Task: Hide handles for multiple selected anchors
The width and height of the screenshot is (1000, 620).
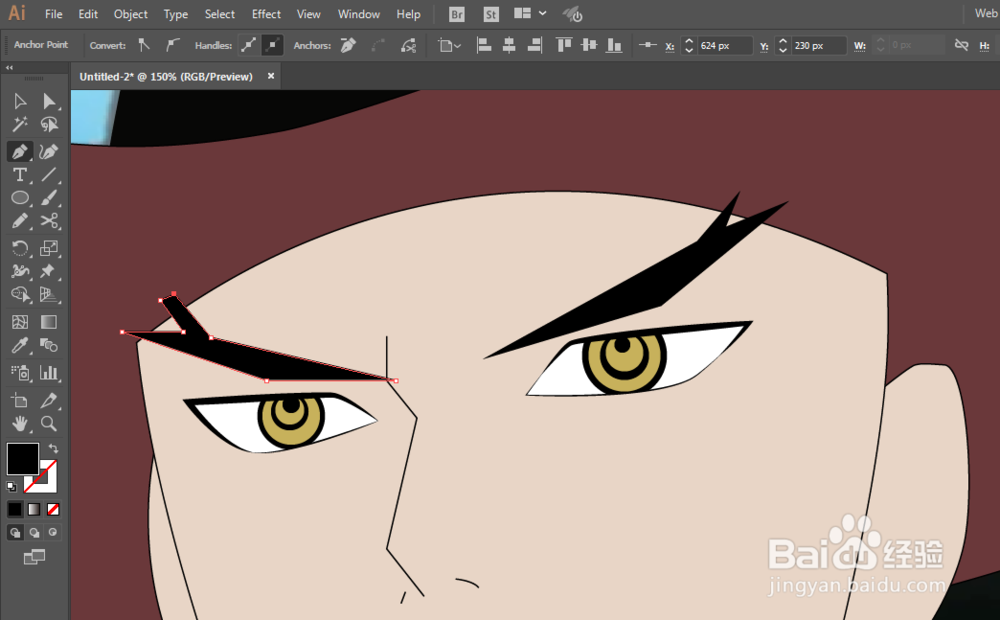Action: 272,45
